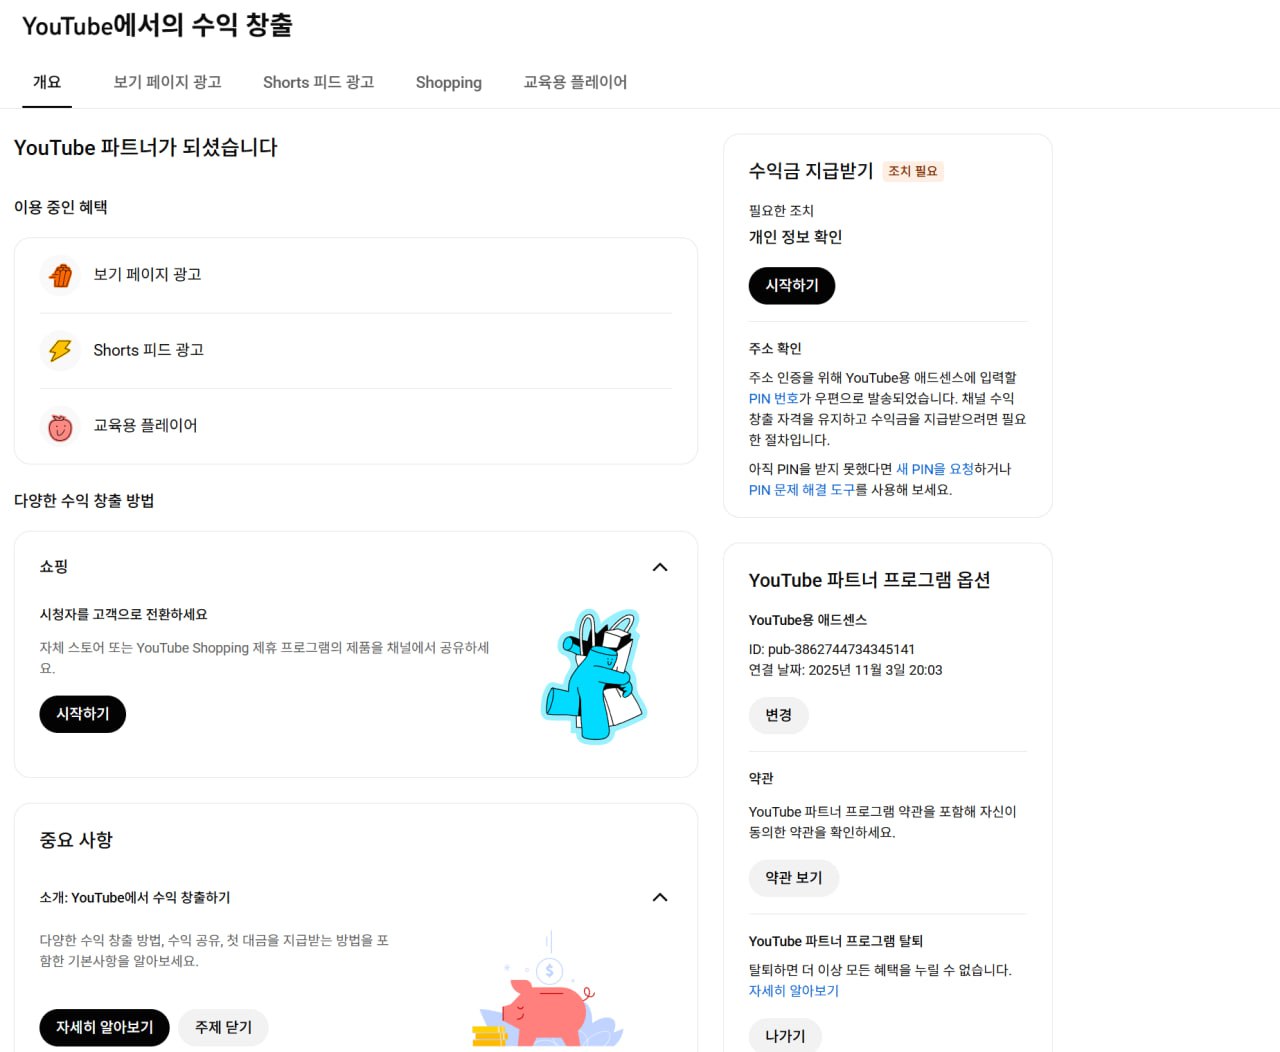The width and height of the screenshot is (1280, 1052).
Task: Click the 조치 필요 status badge
Action: coord(913,171)
